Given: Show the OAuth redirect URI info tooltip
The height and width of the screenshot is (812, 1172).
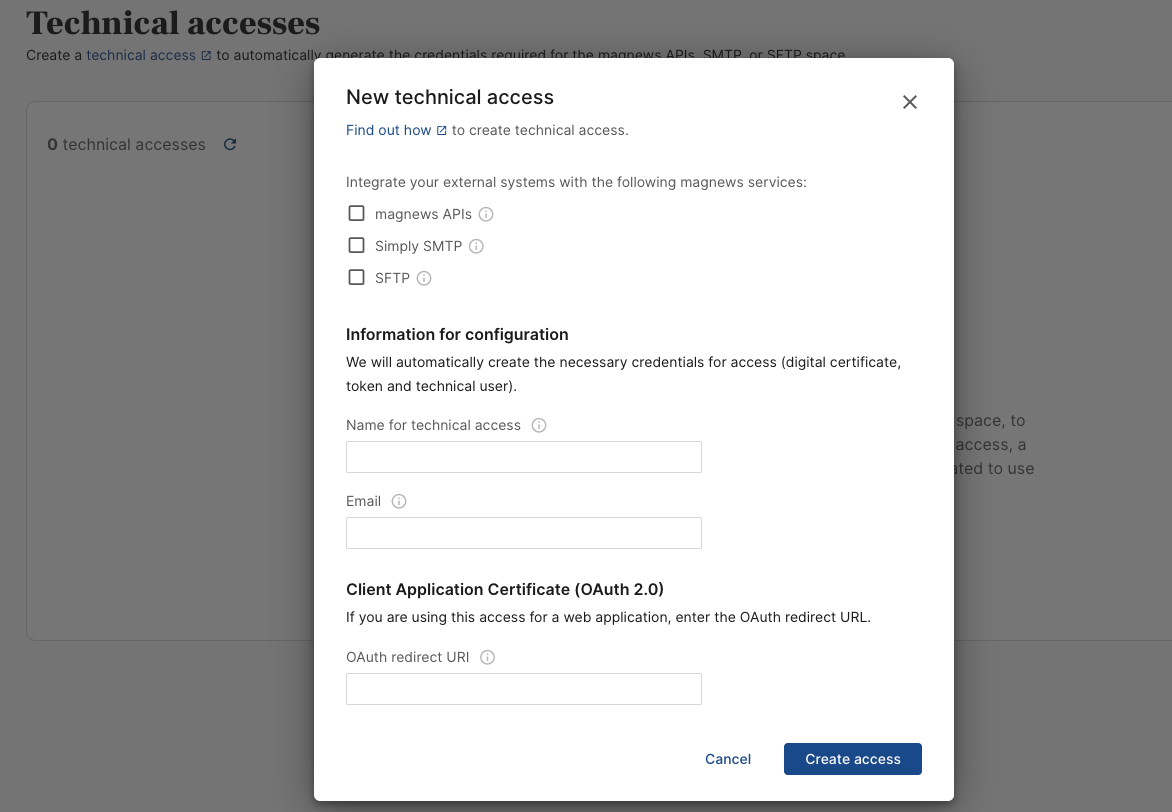Looking at the screenshot, I should coord(488,657).
